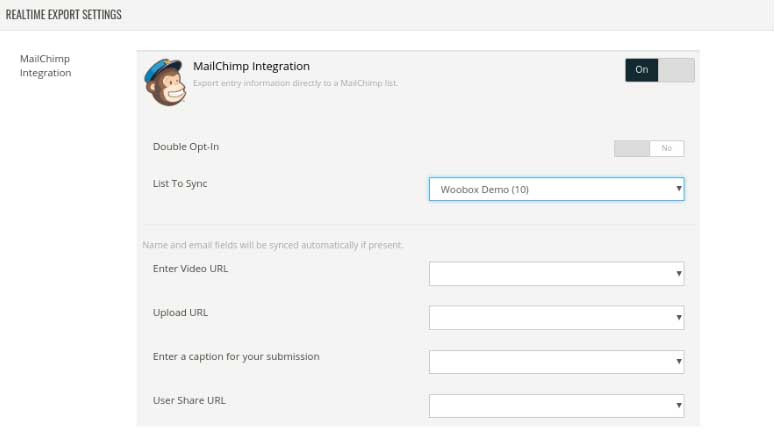This screenshot has height=446, width=775.
Task: Click arrow icon of caption select
Action: [x=679, y=361]
